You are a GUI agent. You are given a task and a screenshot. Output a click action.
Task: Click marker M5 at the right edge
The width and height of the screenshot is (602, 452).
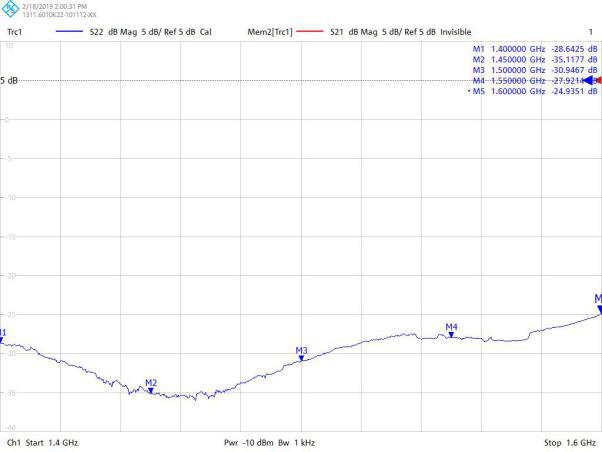598,309
